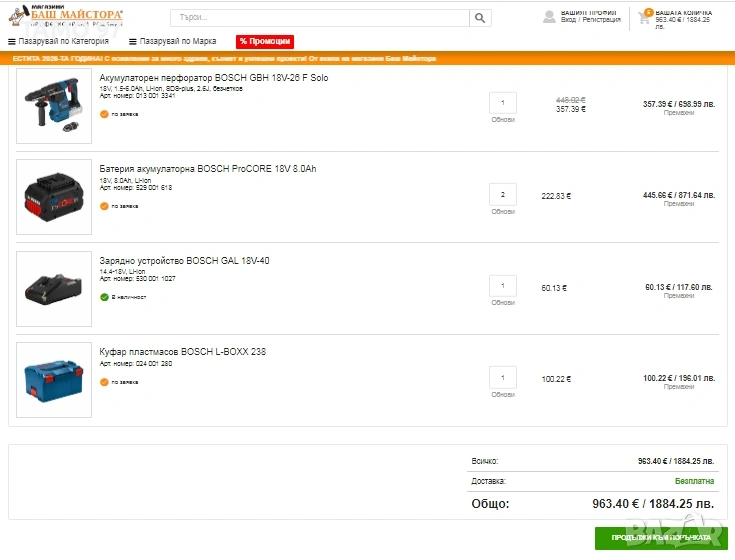
Task: Open the % Промоции tab
Action: click(x=265, y=42)
